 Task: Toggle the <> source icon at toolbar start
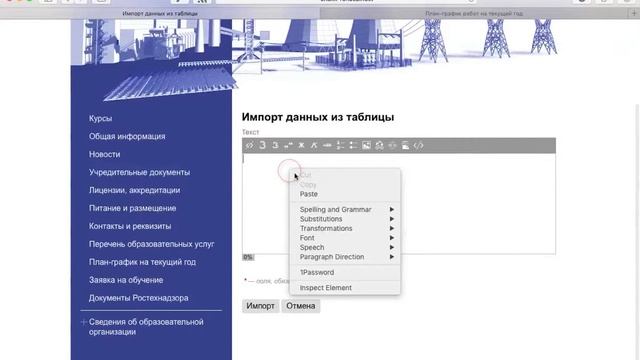[249, 145]
